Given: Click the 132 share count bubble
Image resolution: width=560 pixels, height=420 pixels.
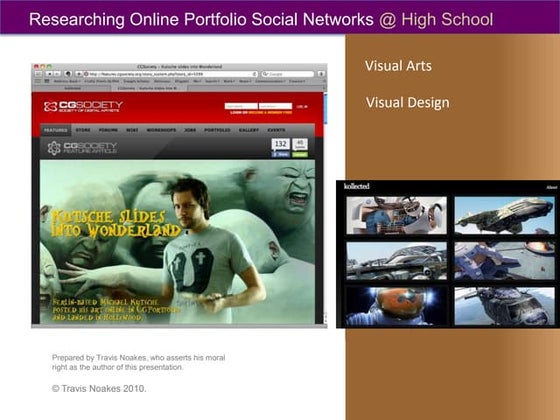Looking at the screenshot, I should tap(281, 144).
